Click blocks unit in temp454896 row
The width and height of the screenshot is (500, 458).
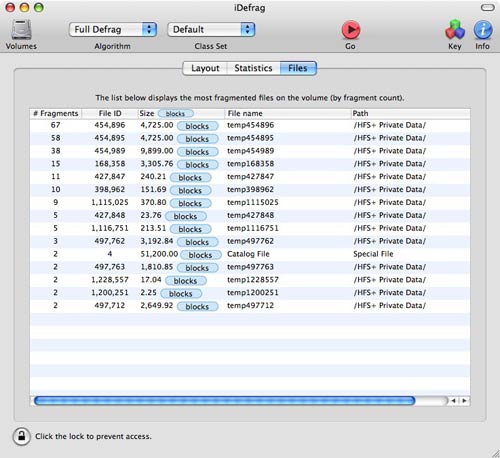197,126
